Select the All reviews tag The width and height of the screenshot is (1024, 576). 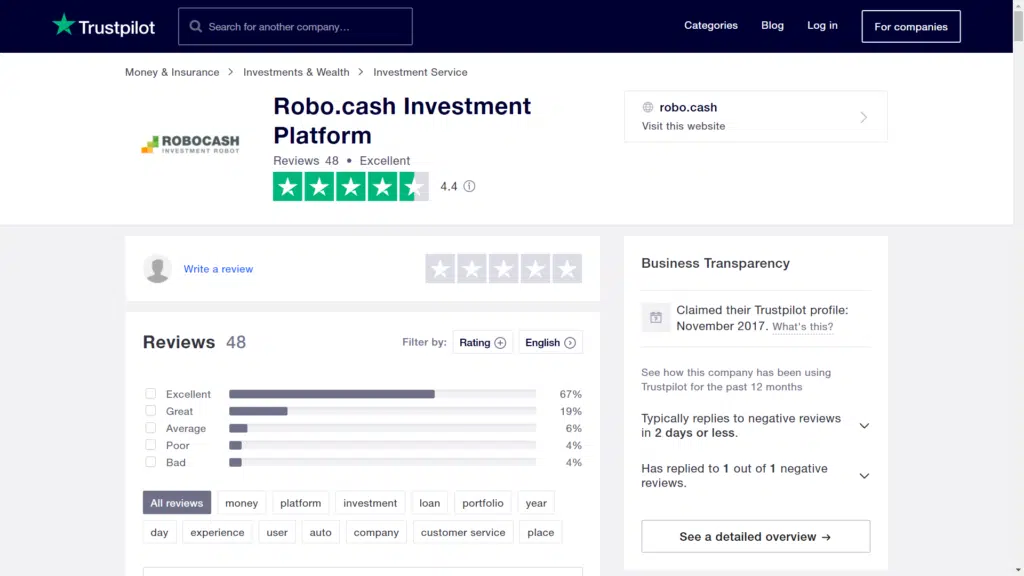[177, 503]
